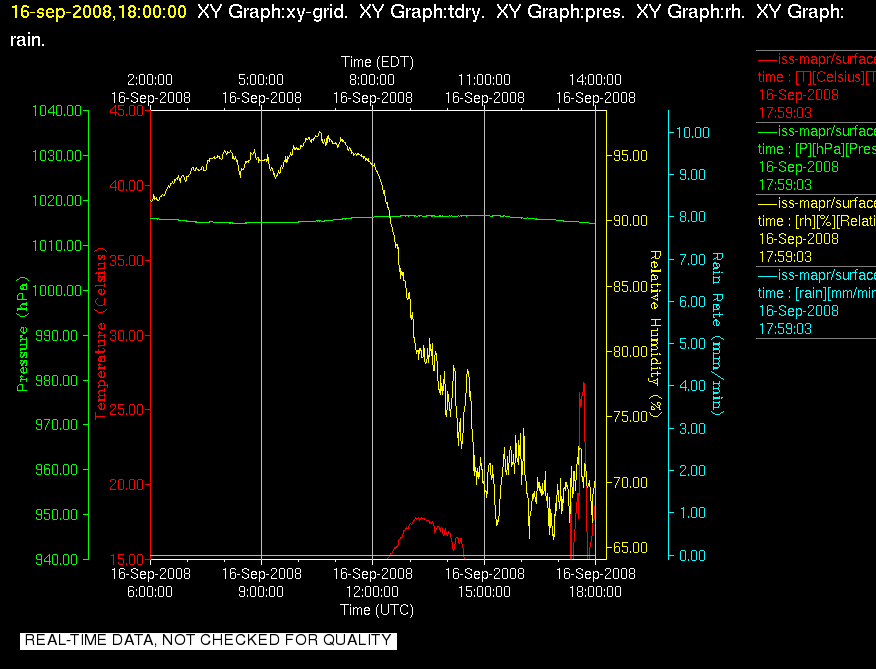Select the cyan rain rate legend entry
The image size is (876, 669).
816,302
